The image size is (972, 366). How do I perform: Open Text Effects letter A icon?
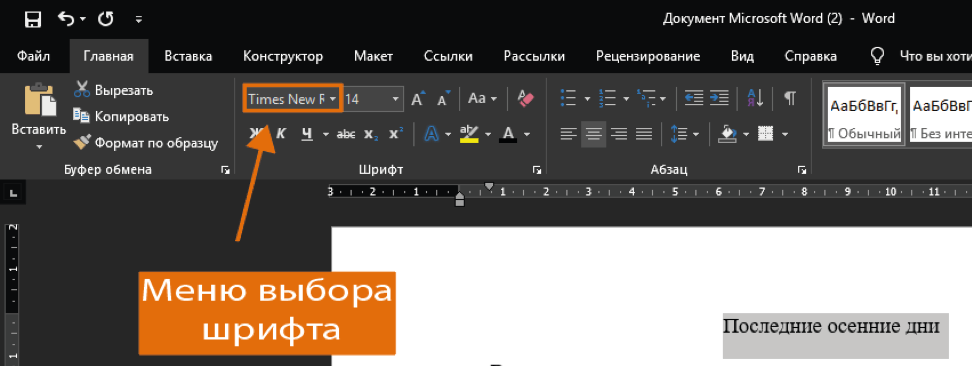tap(431, 133)
